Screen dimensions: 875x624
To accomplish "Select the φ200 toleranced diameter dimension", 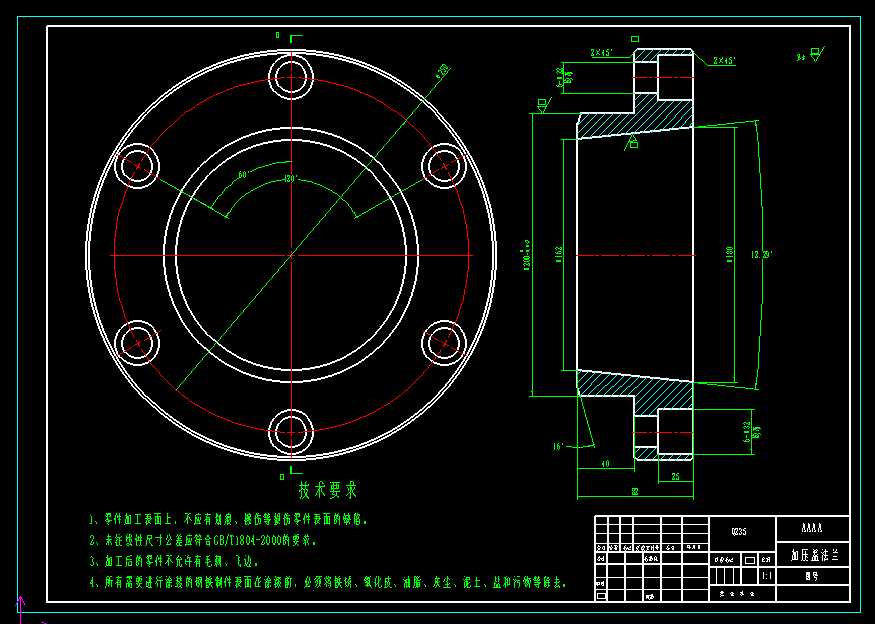I will pyautogui.click(x=526, y=255).
